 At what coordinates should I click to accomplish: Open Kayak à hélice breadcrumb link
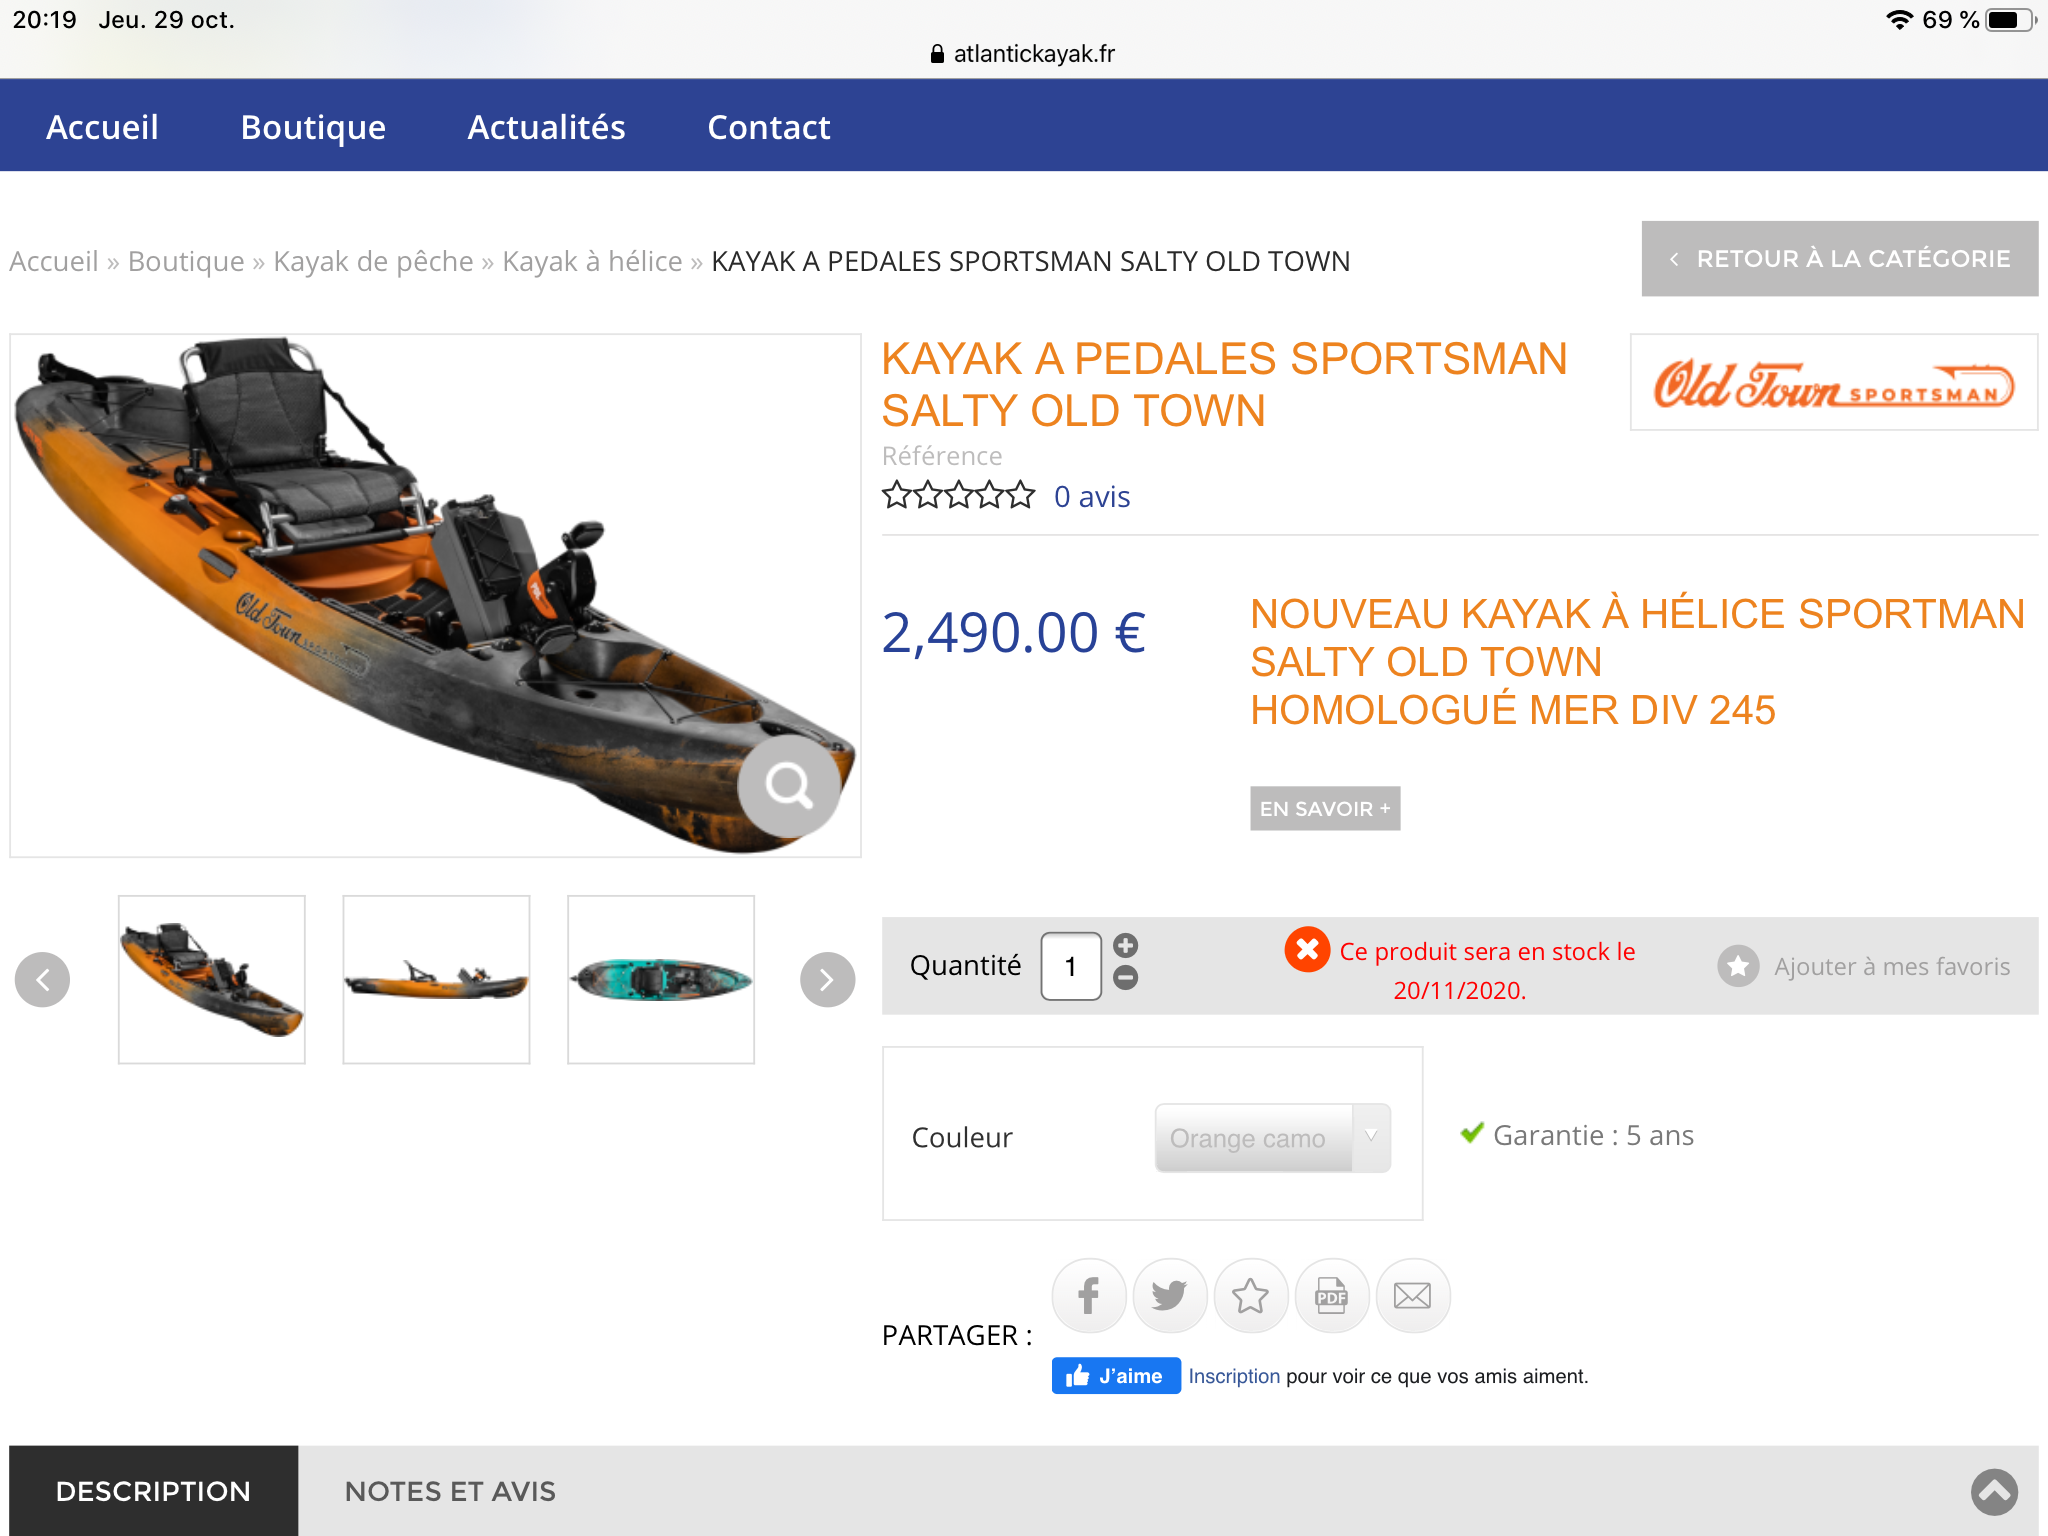(x=592, y=261)
